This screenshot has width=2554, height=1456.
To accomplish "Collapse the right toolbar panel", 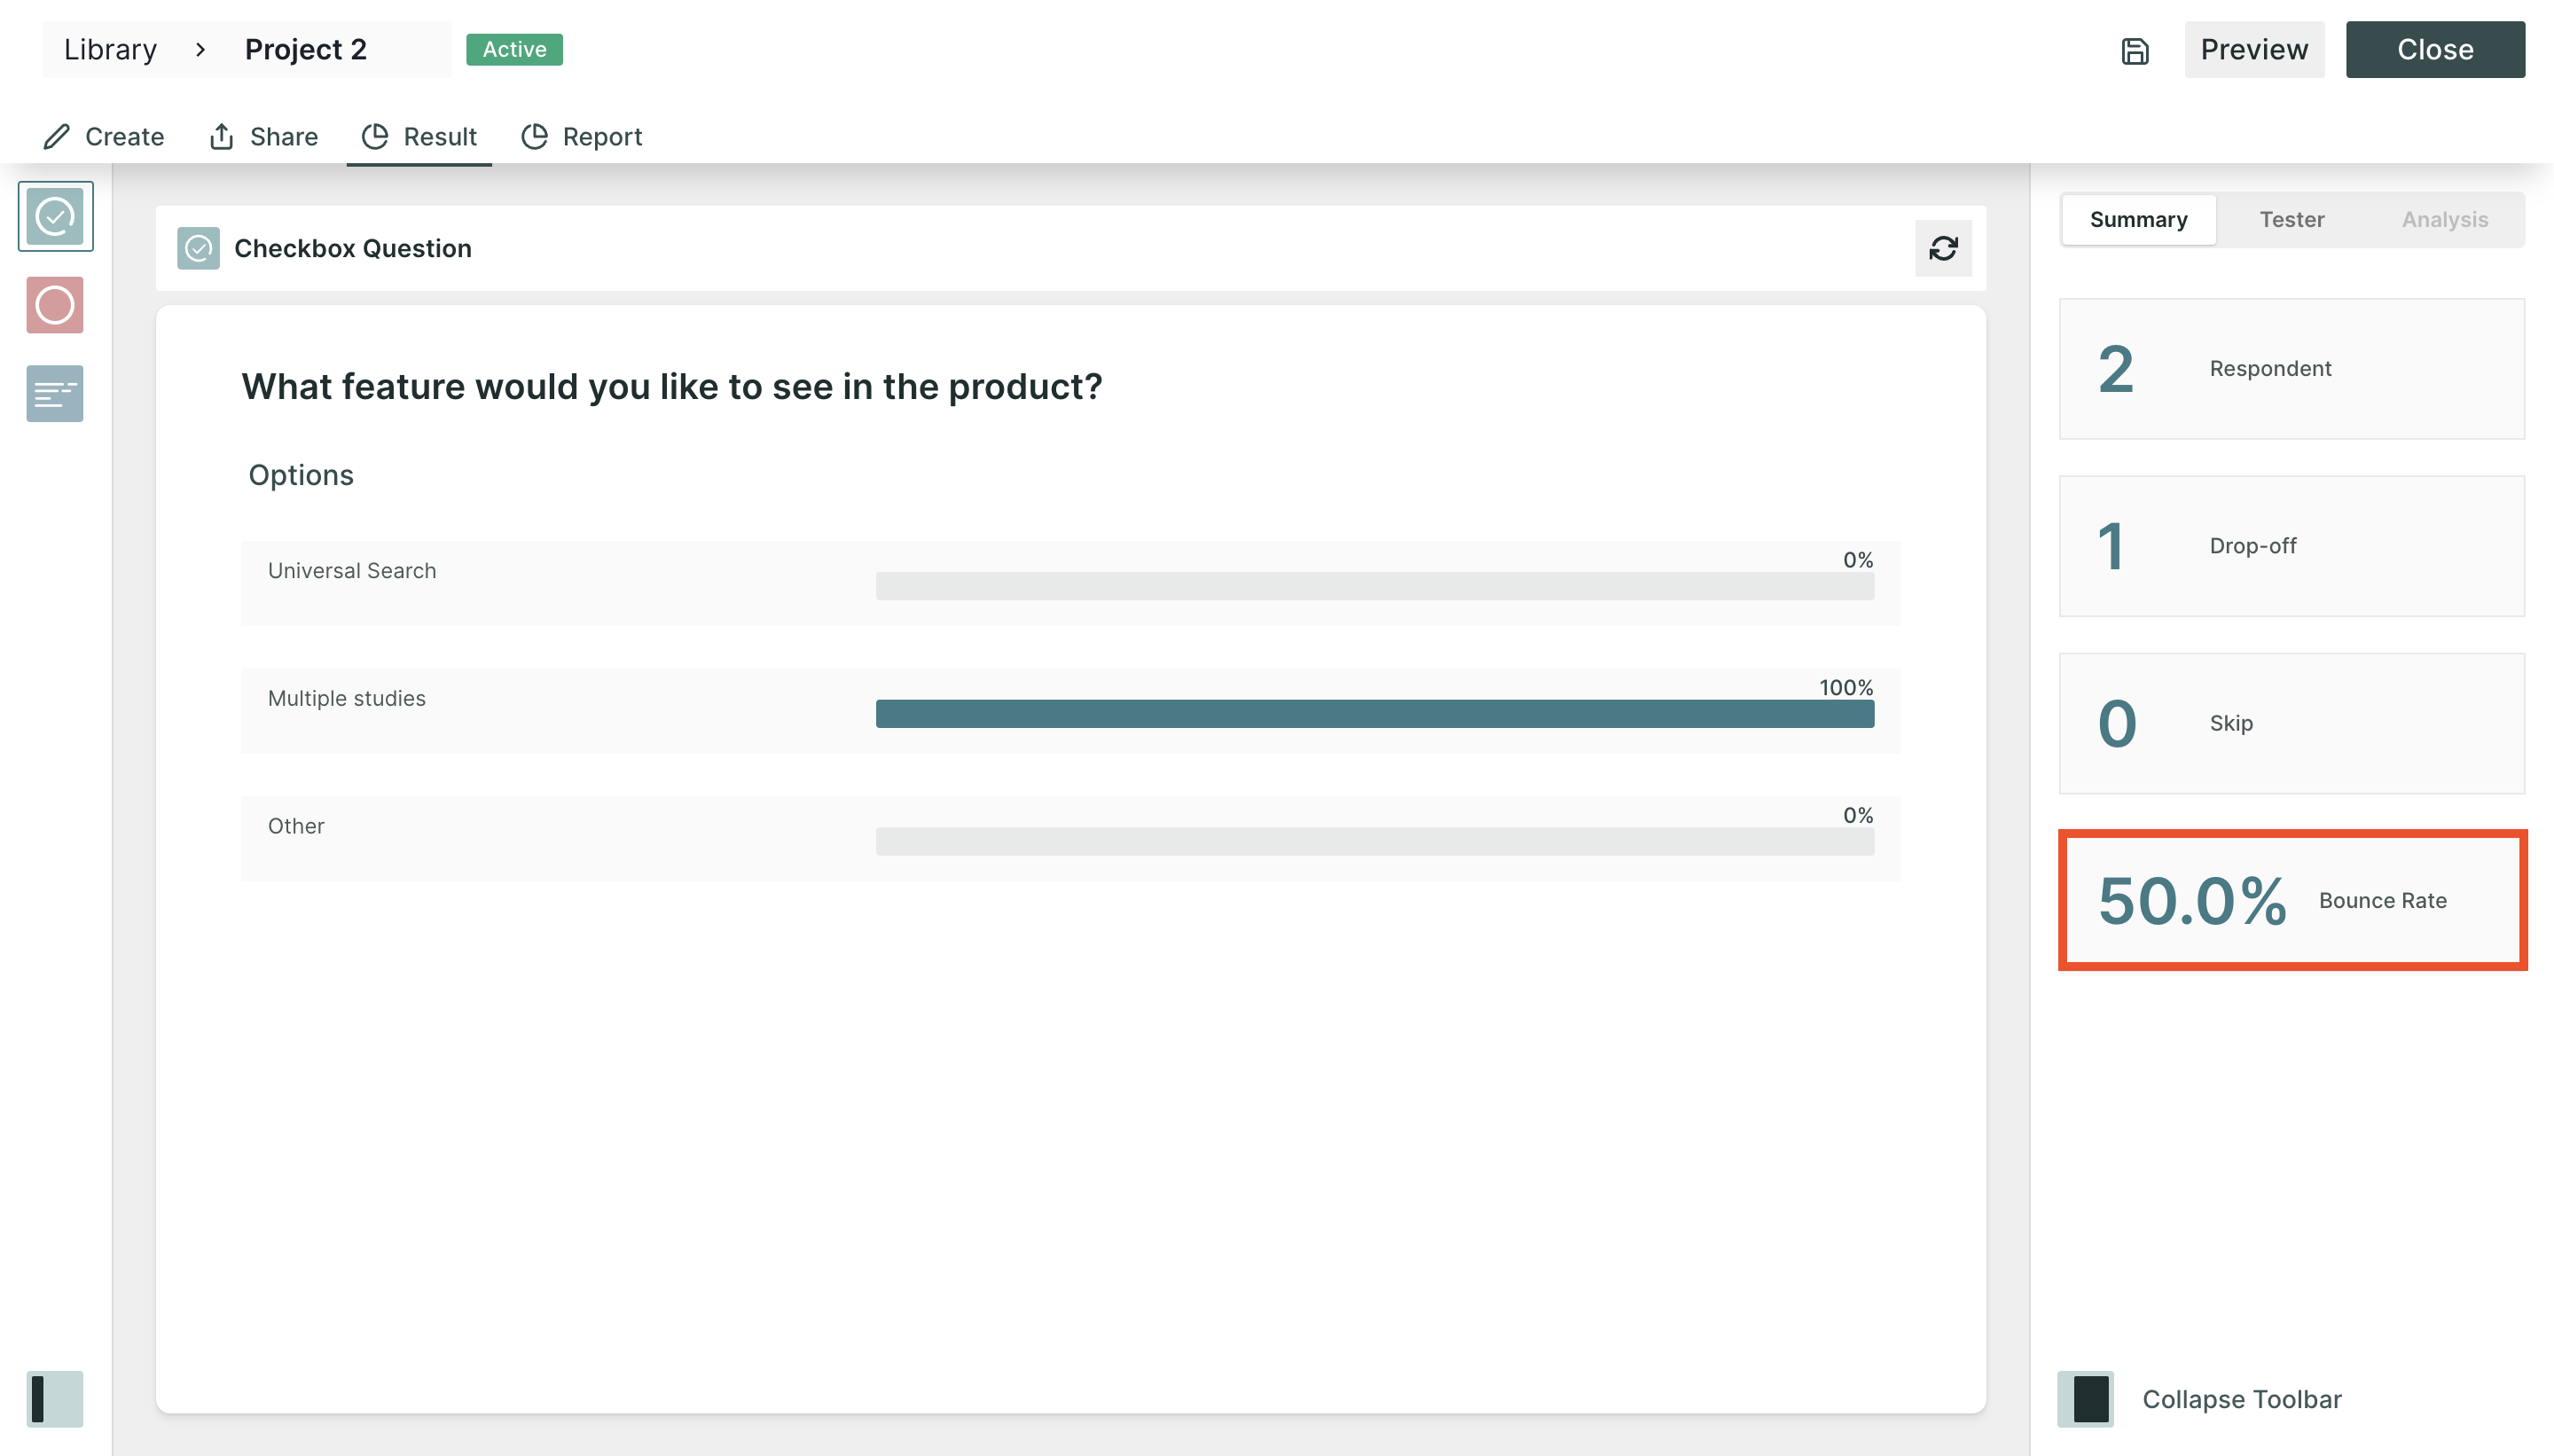I will point(2086,1398).
